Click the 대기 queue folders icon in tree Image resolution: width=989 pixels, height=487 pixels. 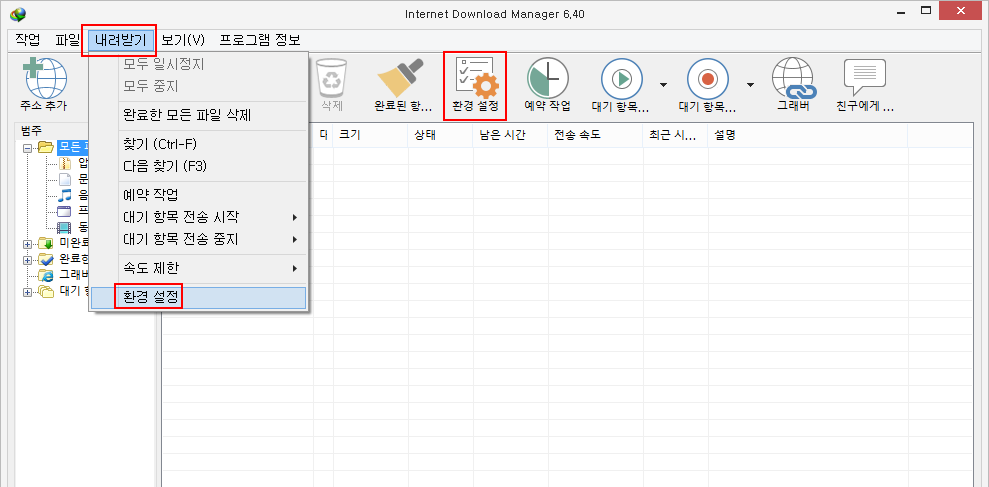pyautogui.click(x=45, y=291)
